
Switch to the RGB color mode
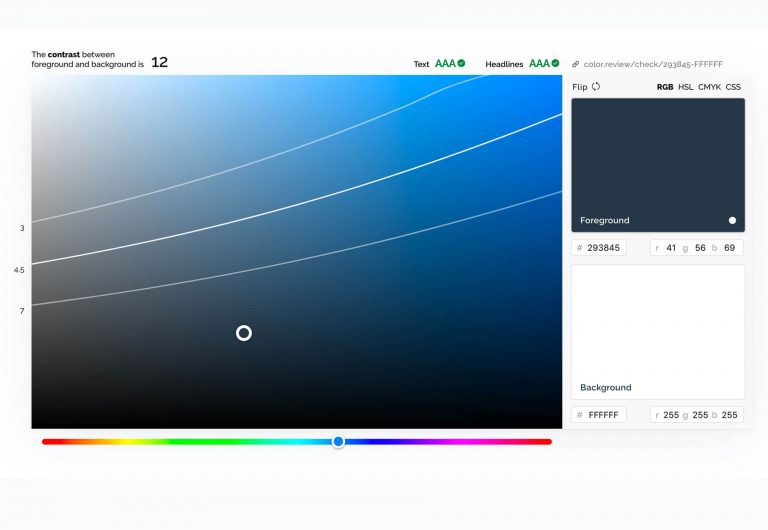click(665, 87)
